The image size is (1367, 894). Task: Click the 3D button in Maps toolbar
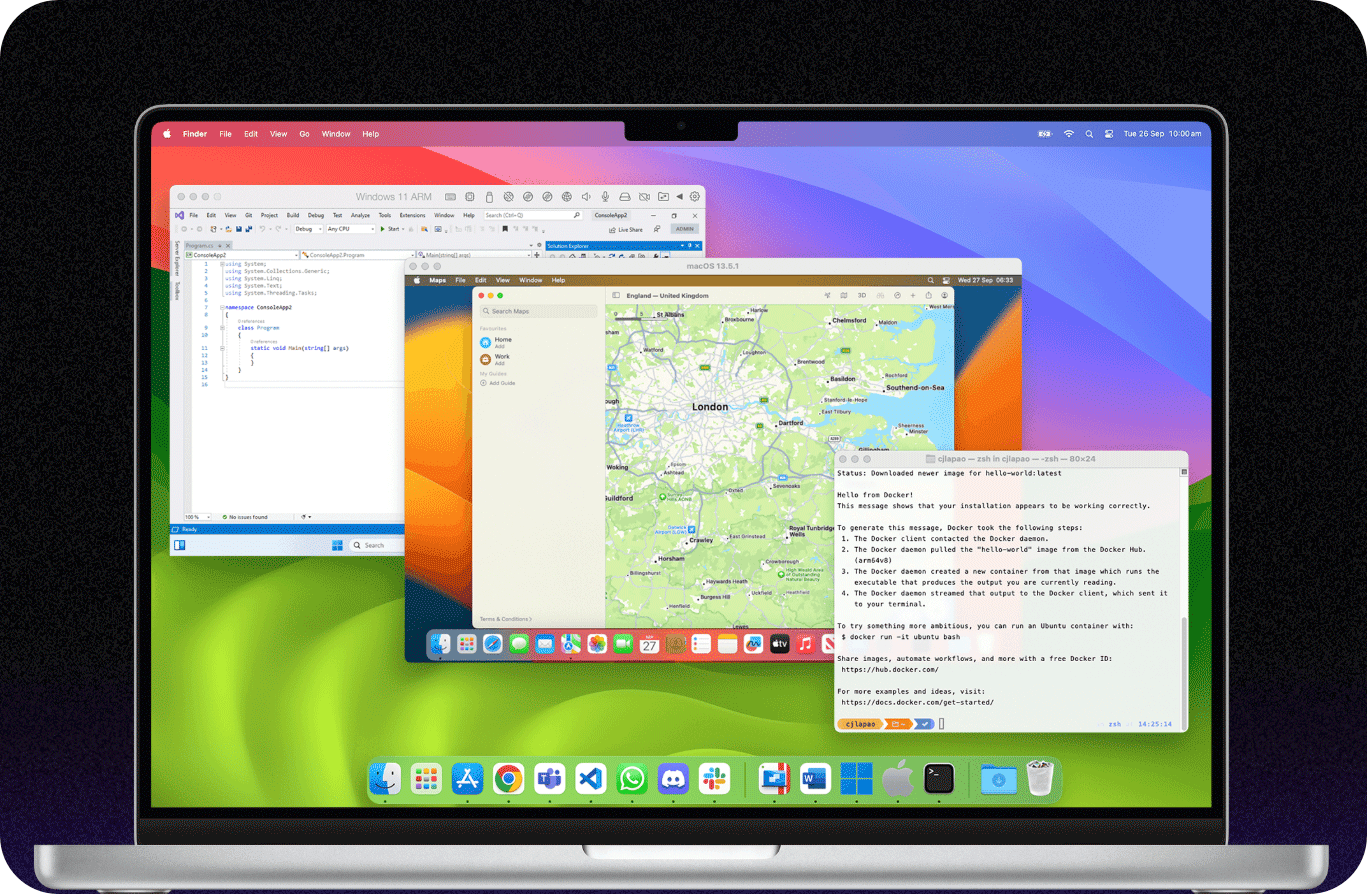pyautogui.click(x=861, y=295)
